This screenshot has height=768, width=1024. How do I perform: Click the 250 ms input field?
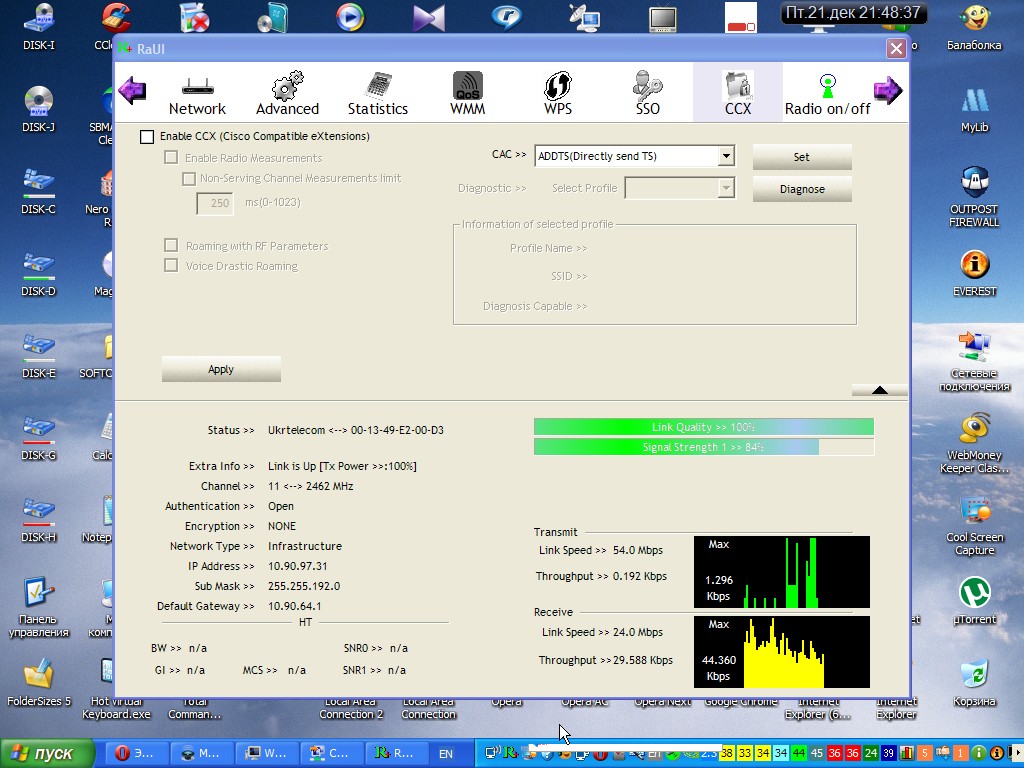pyautogui.click(x=215, y=203)
